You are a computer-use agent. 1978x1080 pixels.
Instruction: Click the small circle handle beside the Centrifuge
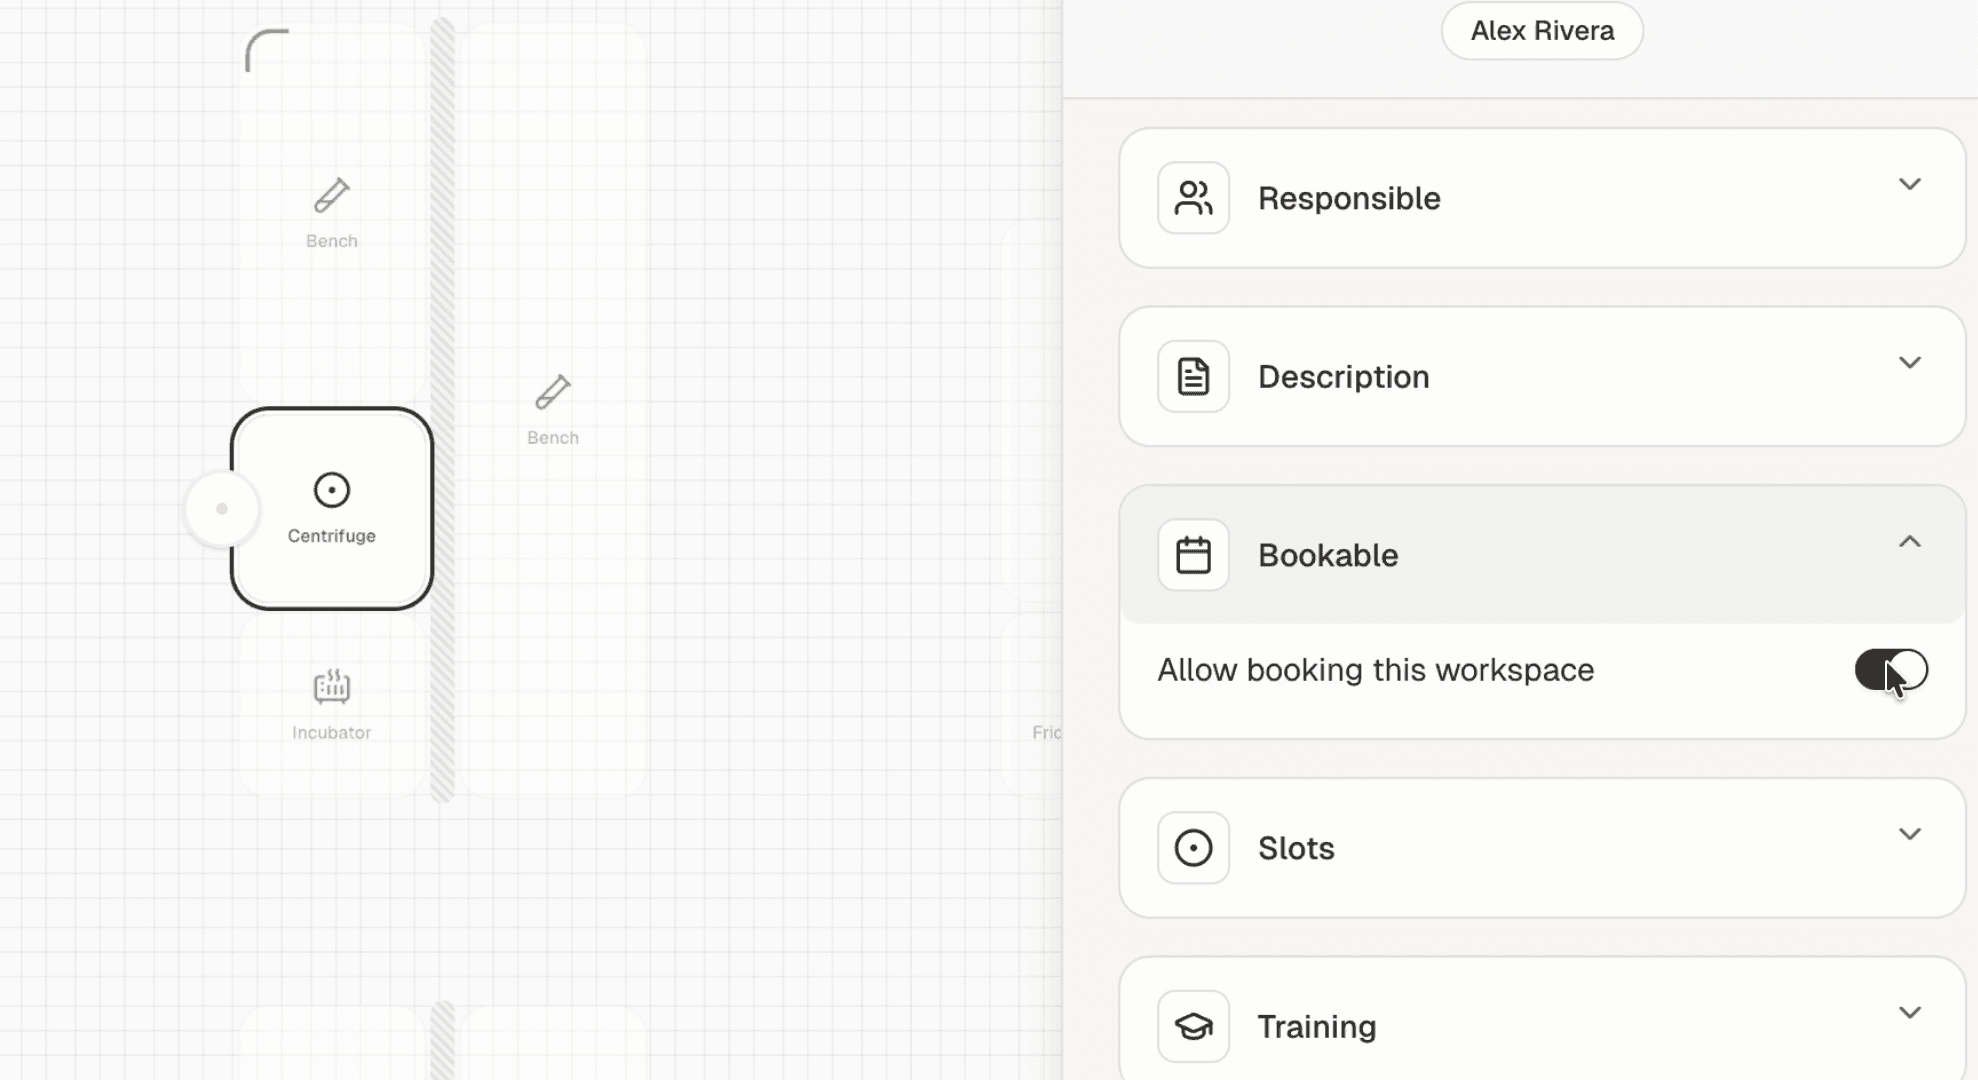tap(221, 508)
